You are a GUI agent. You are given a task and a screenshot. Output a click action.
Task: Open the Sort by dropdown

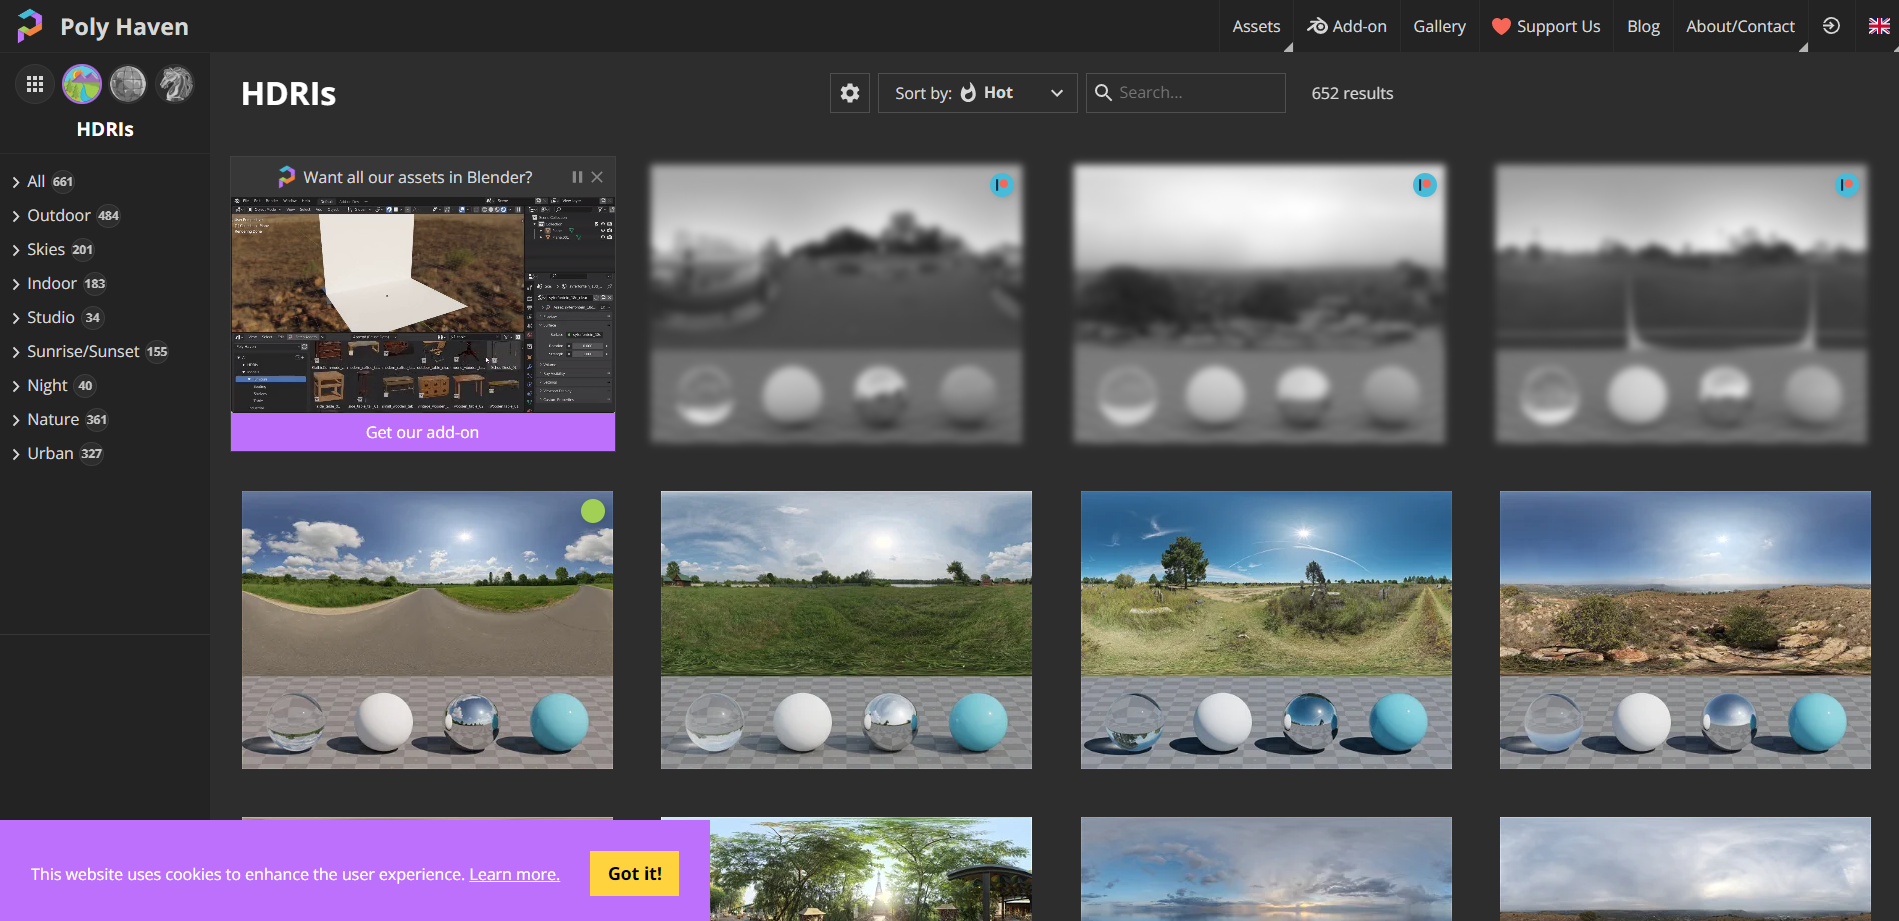[x=1056, y=92]
